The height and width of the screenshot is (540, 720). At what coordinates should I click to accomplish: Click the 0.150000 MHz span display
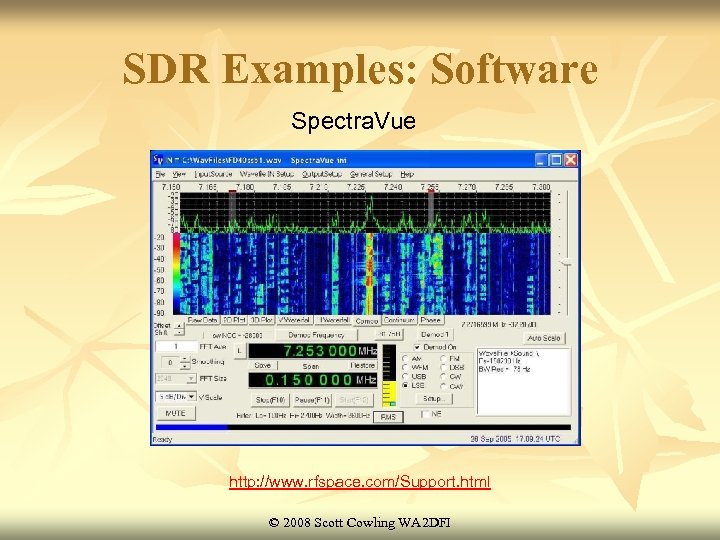click(x=313, y=380)
